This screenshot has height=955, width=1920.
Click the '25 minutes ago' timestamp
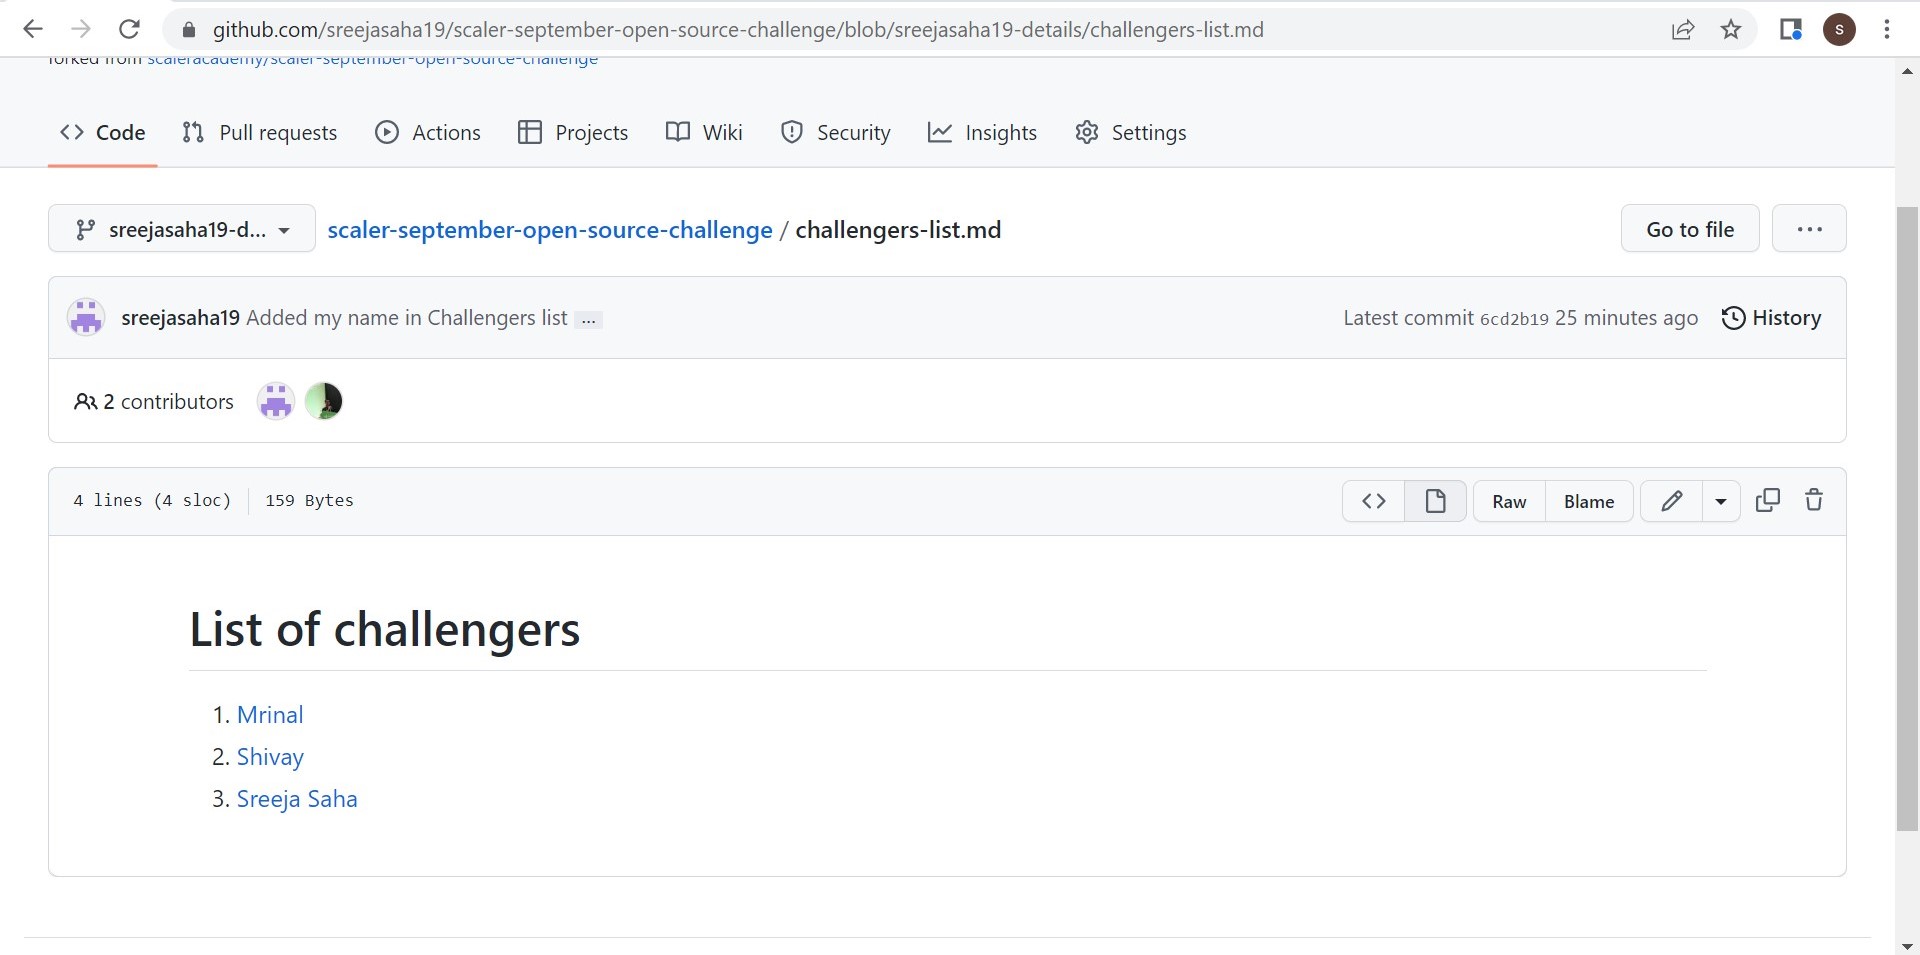click(x=1626, y=318)
